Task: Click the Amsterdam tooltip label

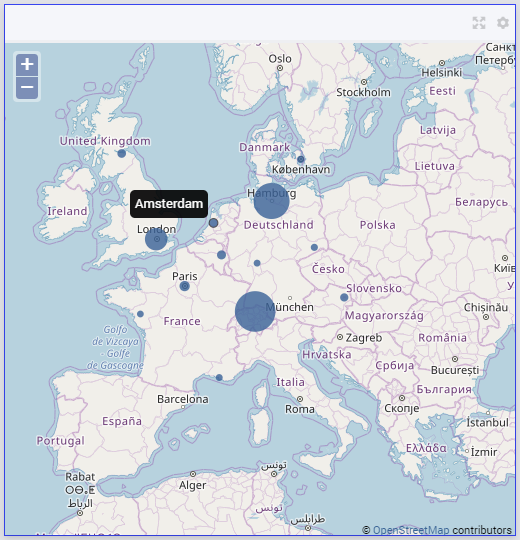Action: click(169, 204)
